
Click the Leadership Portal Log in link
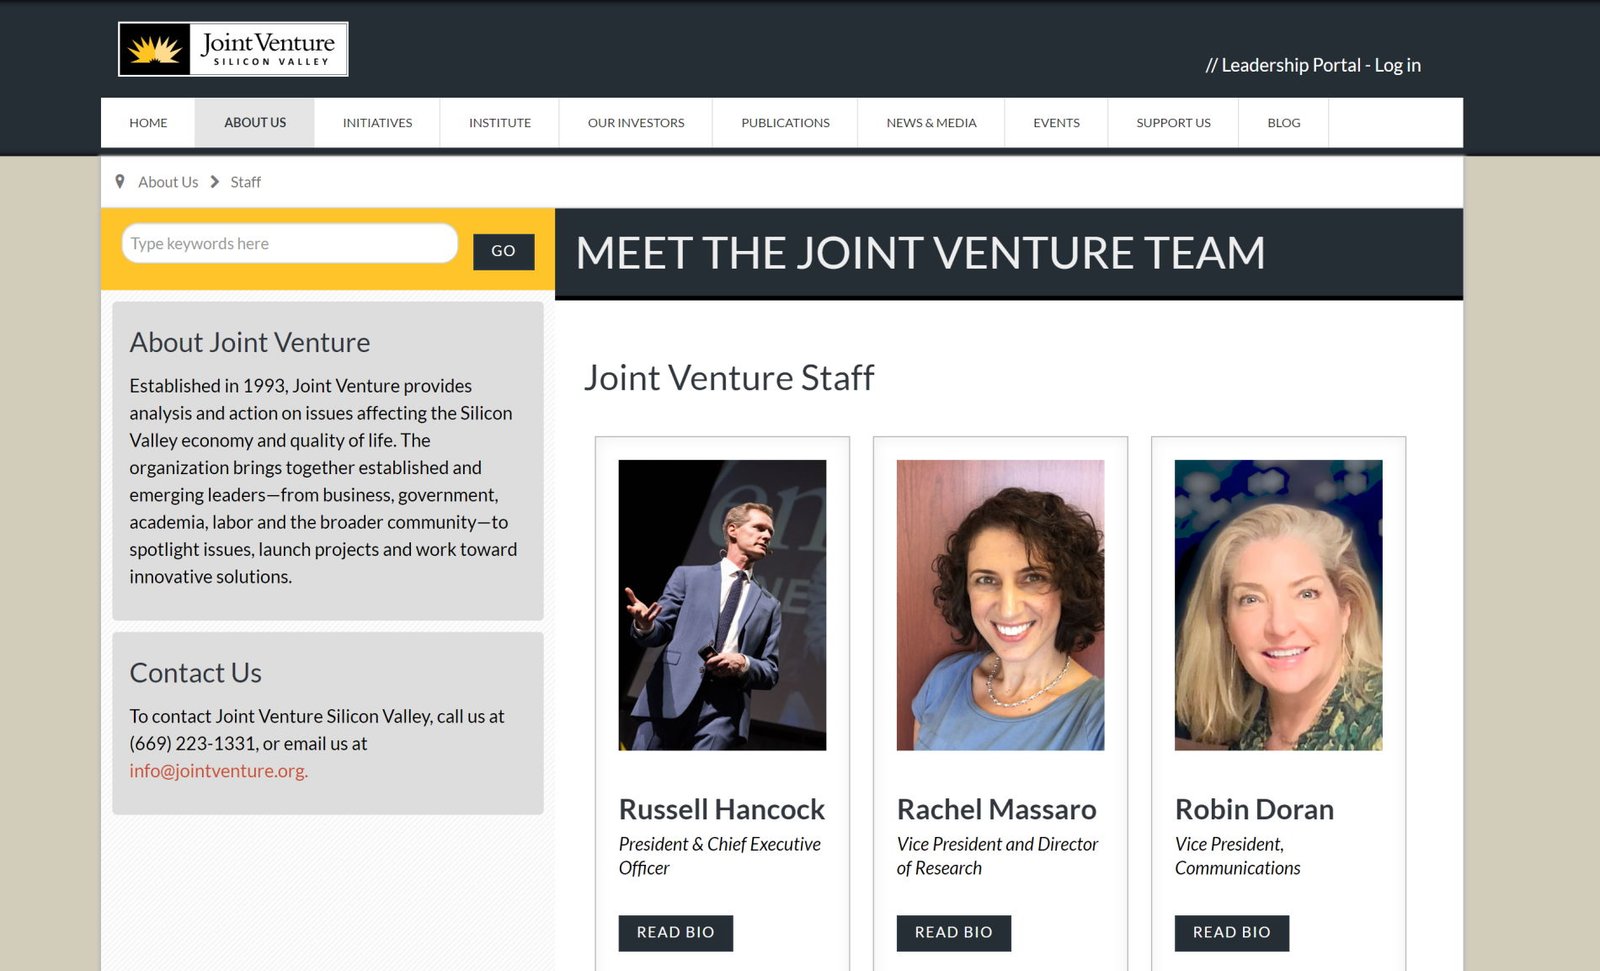pos(1313,65)
